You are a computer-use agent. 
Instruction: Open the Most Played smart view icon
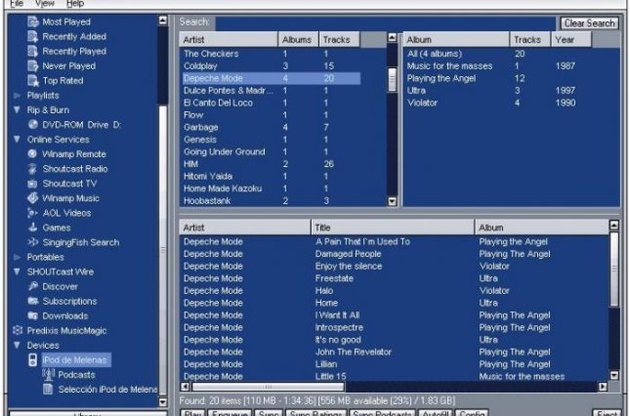33,22
